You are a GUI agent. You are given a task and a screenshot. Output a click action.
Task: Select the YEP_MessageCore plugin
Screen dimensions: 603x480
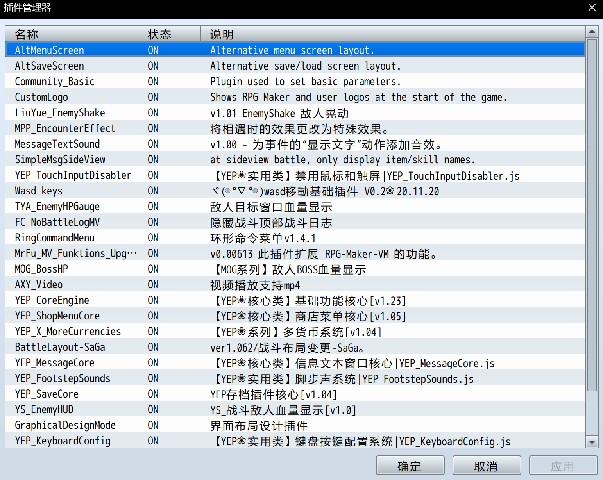(295, 363)
